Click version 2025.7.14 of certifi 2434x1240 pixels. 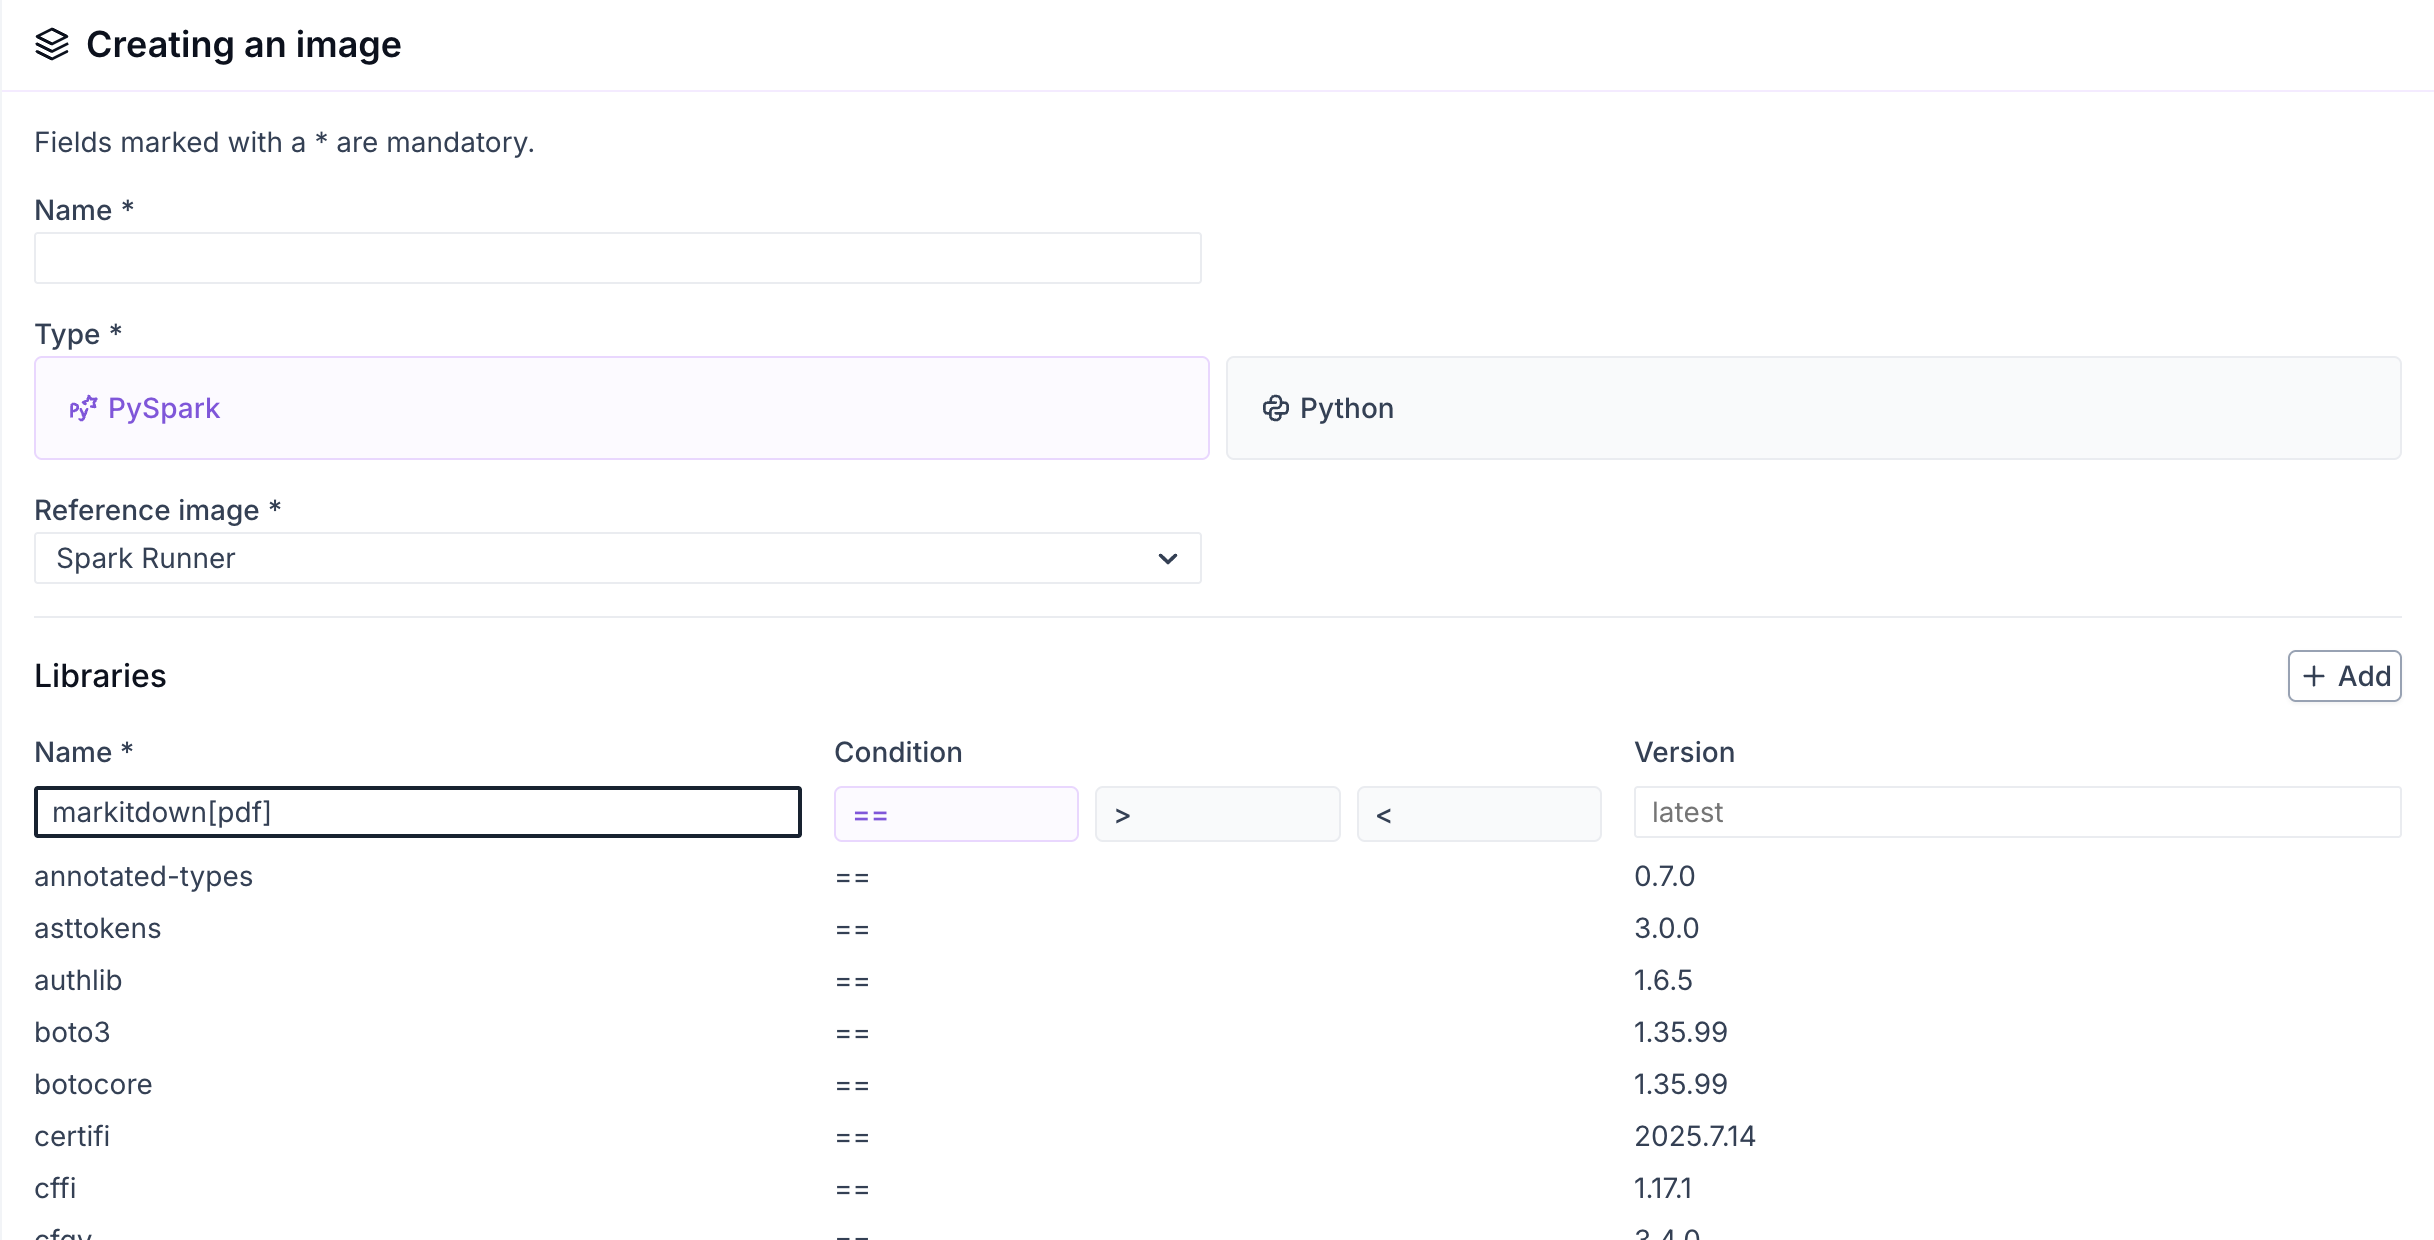[1695, 1136]
